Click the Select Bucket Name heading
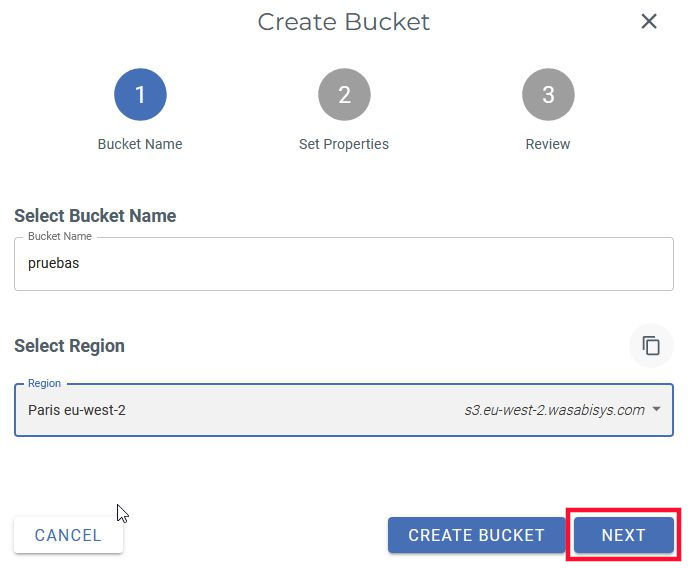 tap(95, 216)
